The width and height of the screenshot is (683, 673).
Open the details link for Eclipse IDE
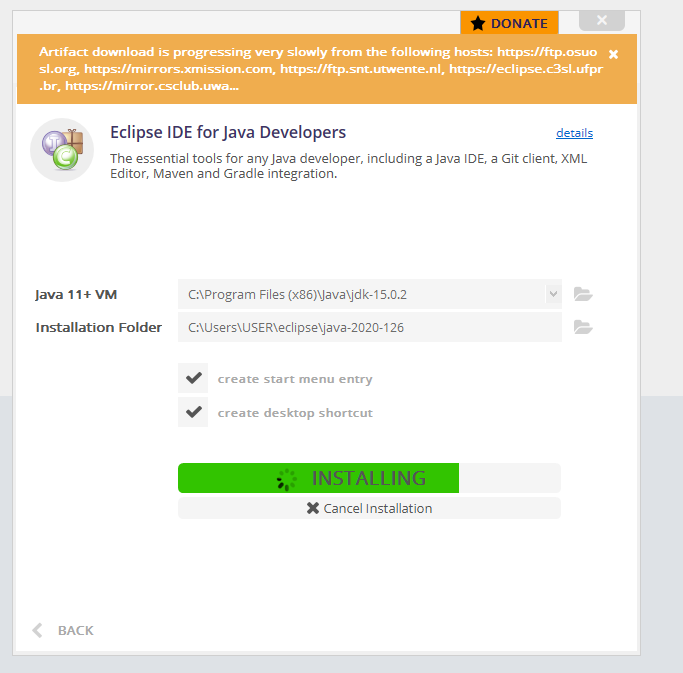click(574, 133)
